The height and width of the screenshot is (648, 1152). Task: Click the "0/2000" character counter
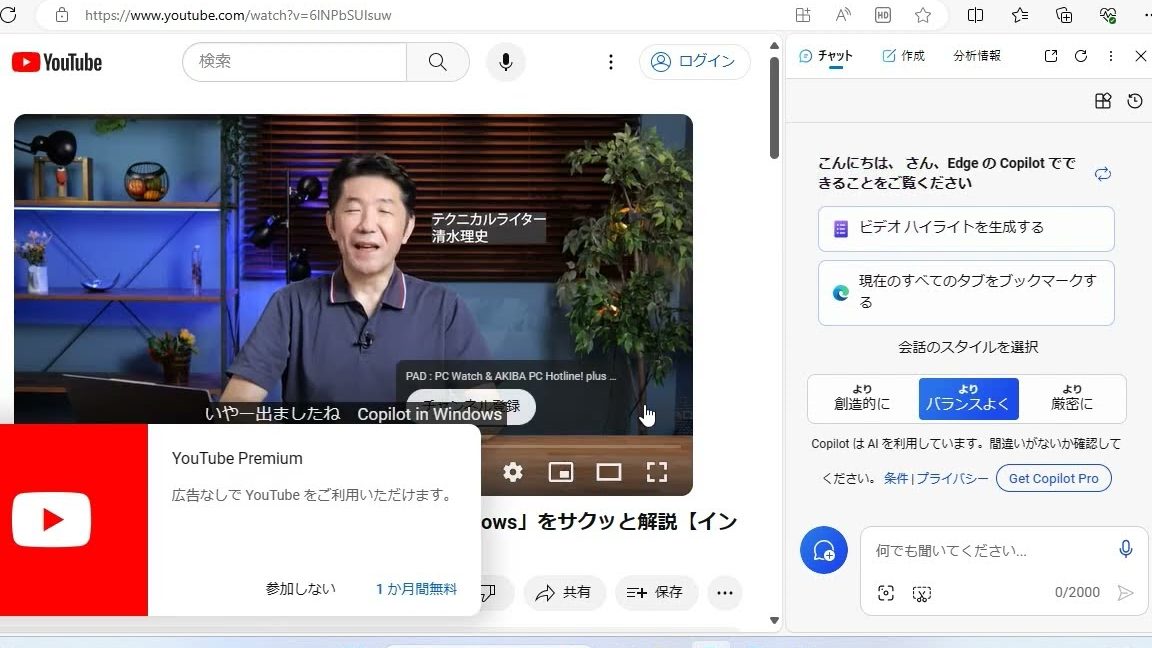click(1077, 592)
